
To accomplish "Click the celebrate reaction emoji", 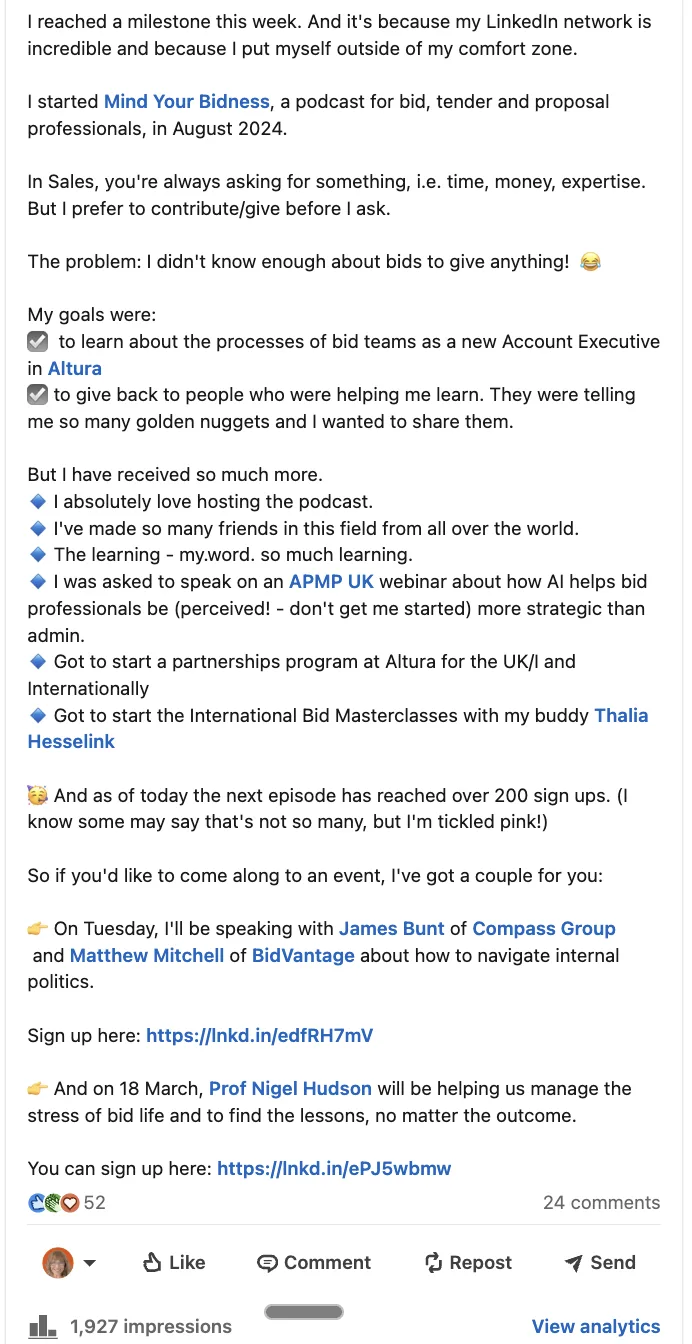I will 52,1202.
